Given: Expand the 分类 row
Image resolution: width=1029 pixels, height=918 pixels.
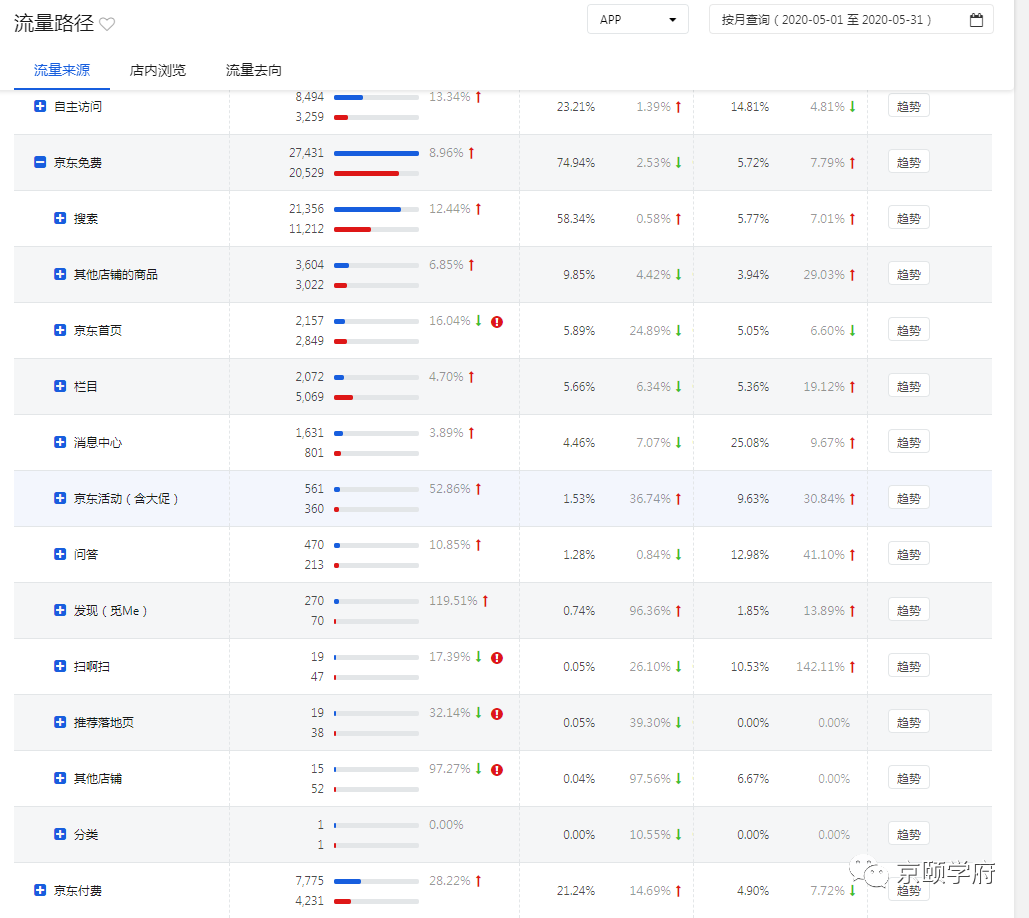Looking at the screenshot, I should point(60,834).
